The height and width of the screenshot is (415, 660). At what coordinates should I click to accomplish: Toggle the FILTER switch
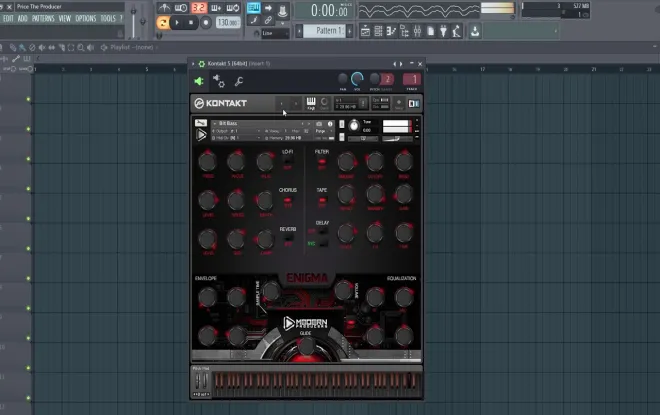click(x=322, y=161)
